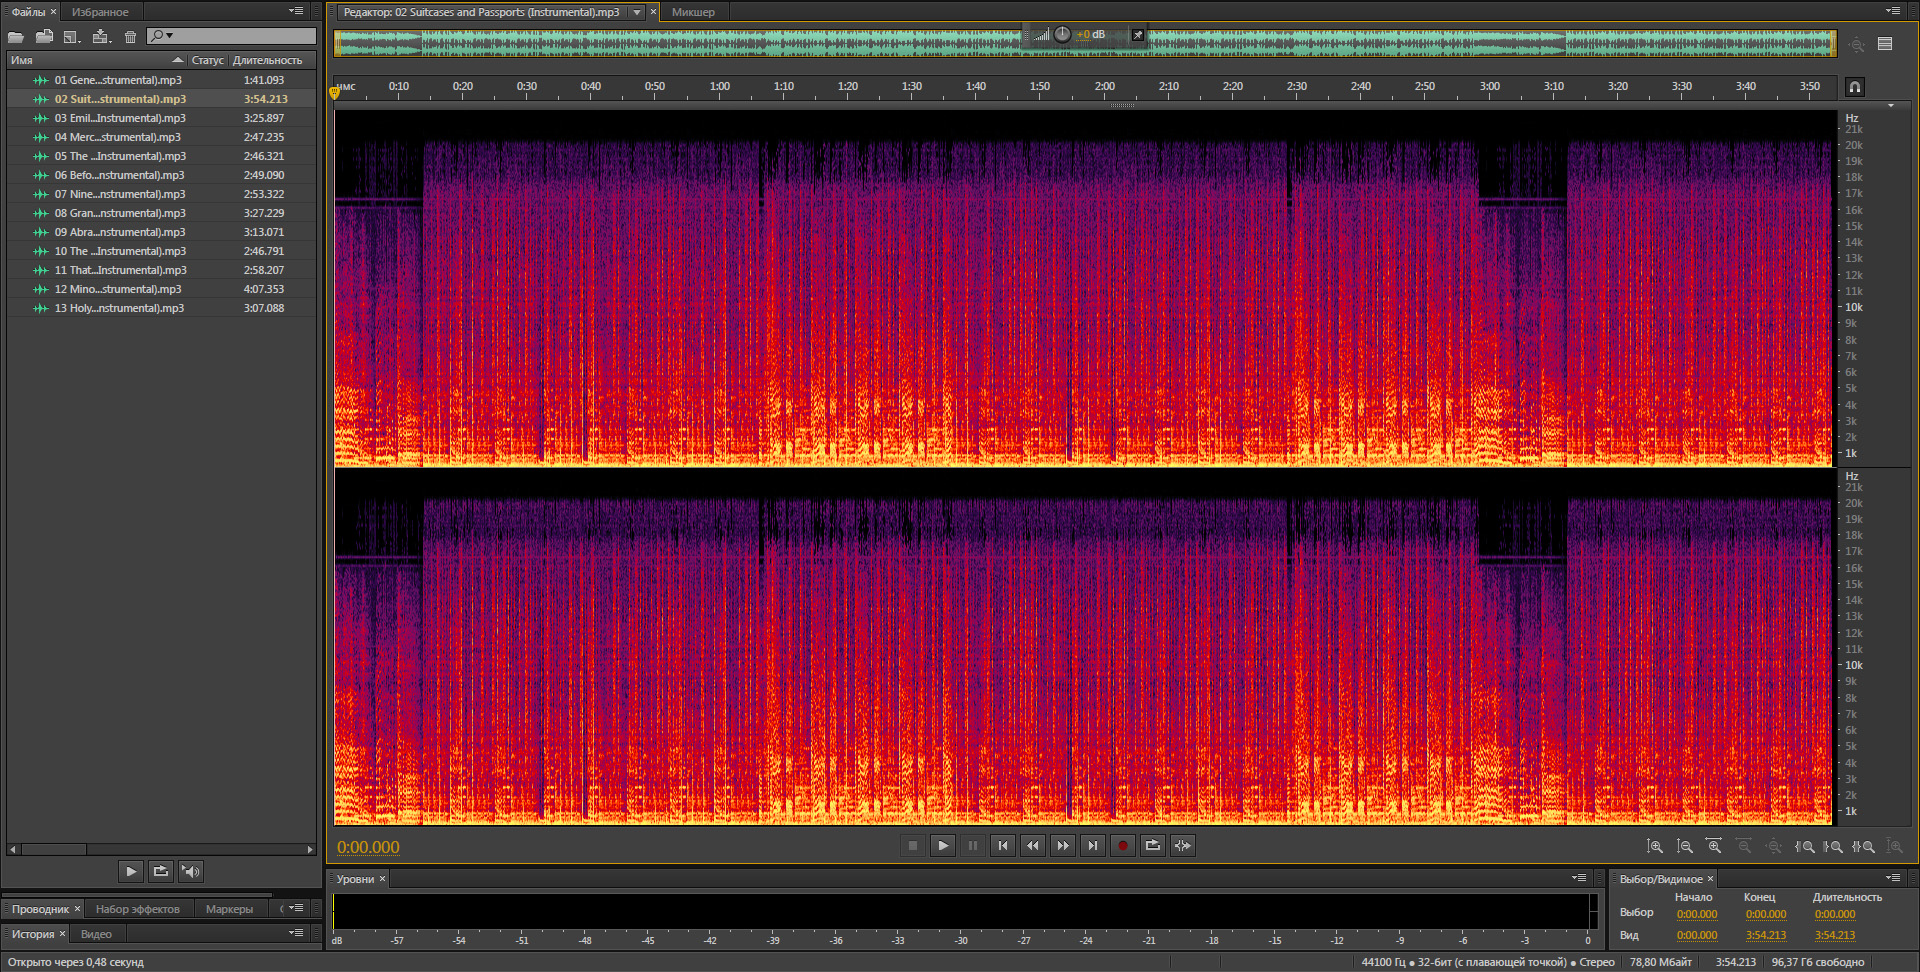Image resolution: width=1920 pixels, height=972 pixels.
Task: Move playhead to previous marker
Action: click(1003, 846)
